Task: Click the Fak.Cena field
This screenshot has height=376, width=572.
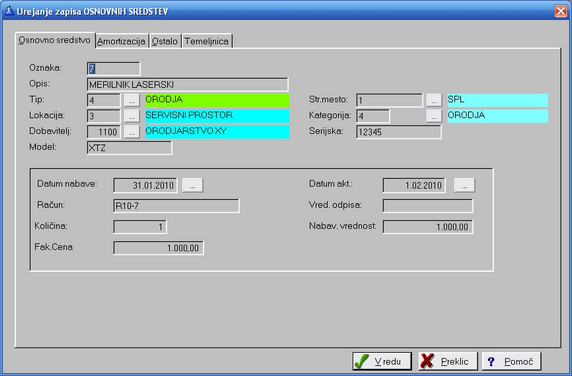Action: point(158,248)
